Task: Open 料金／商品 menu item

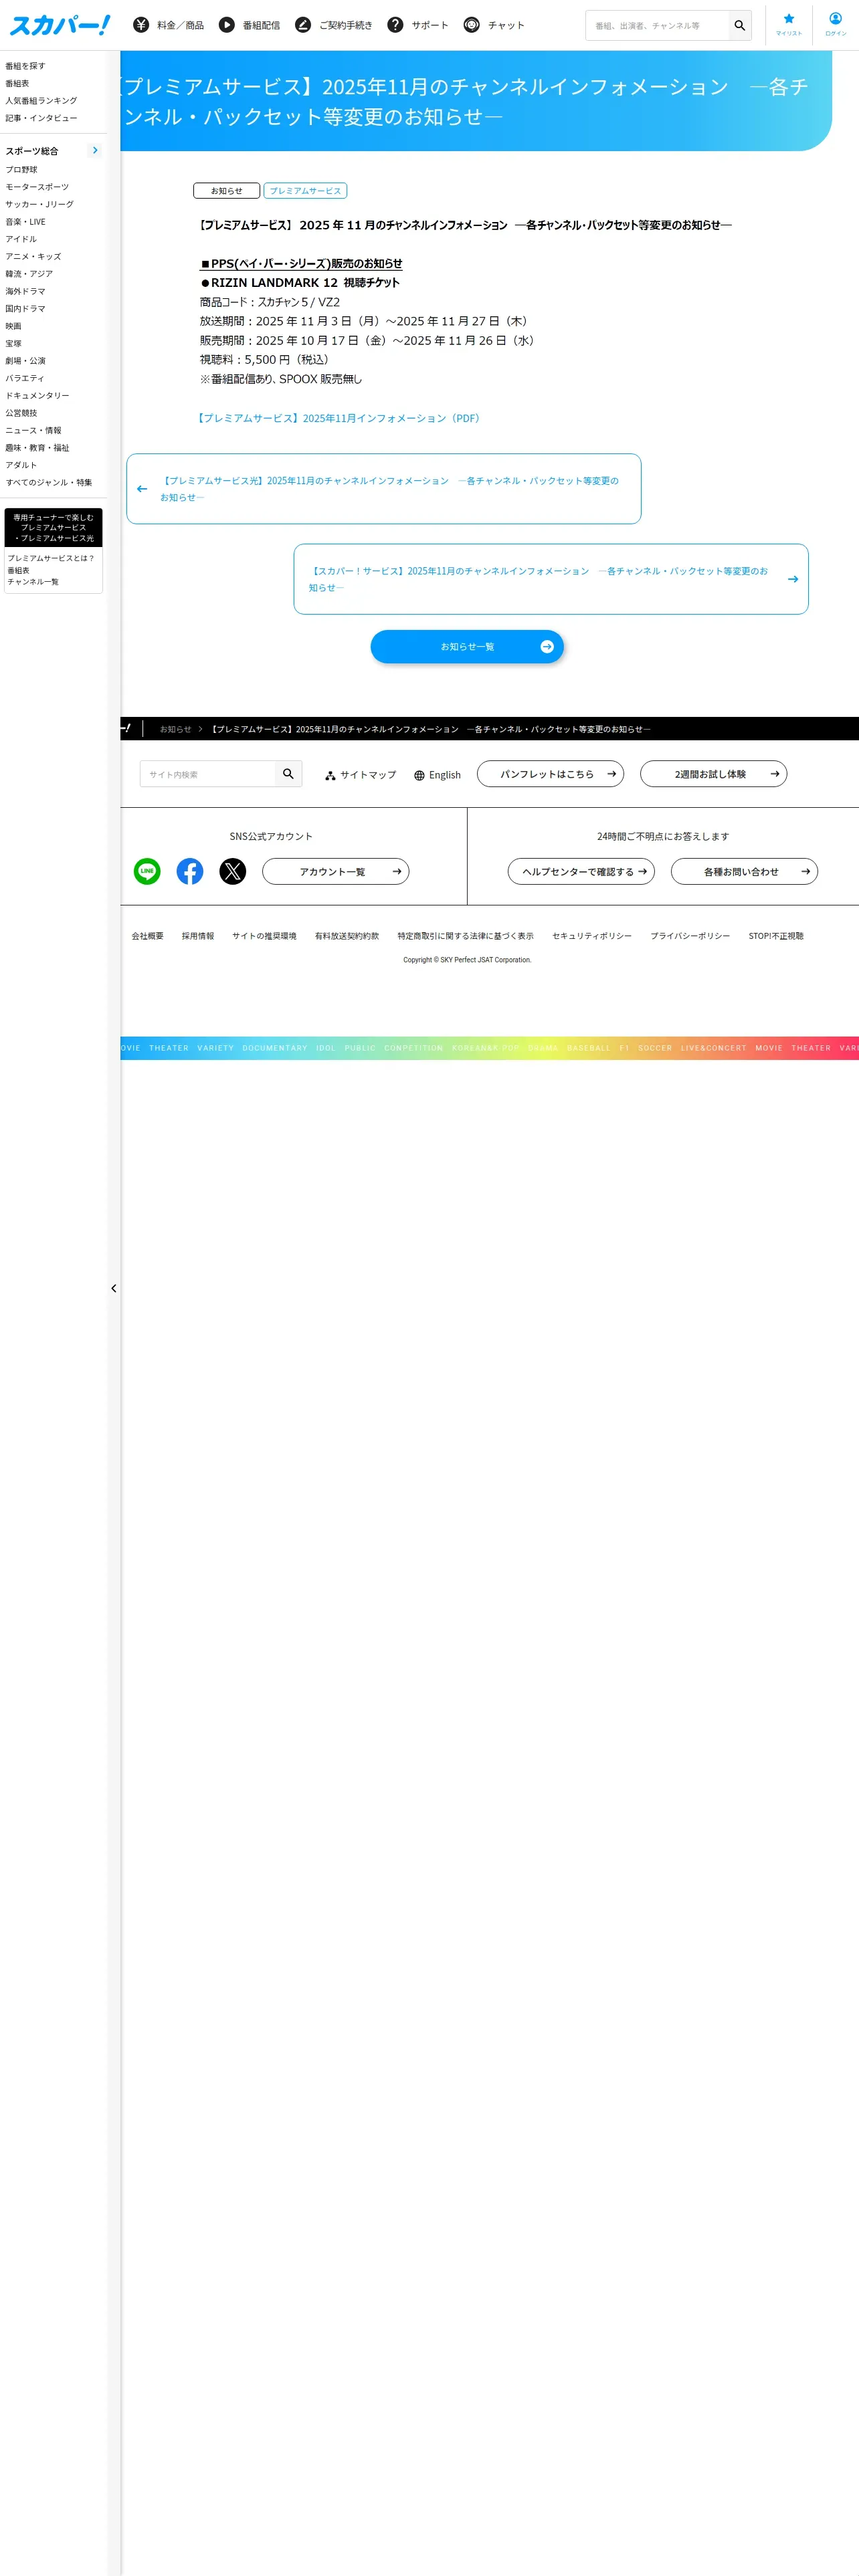Action: pos(180,25)
